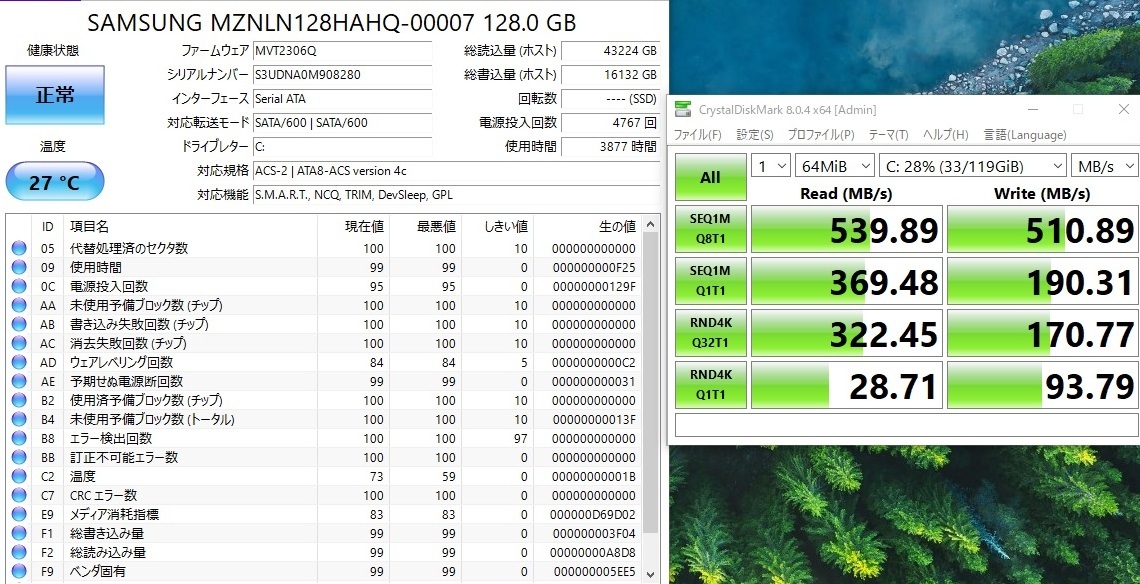1140x584 pixels.
Task: Click the status circle for ベンダ固有 row
Action: tap(19, 572)
